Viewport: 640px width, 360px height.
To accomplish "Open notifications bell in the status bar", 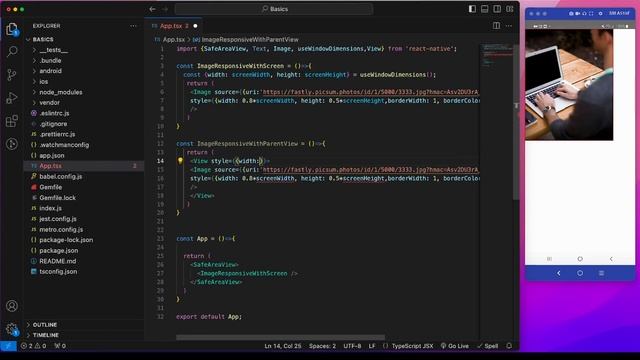I will [x=509, y=346].
